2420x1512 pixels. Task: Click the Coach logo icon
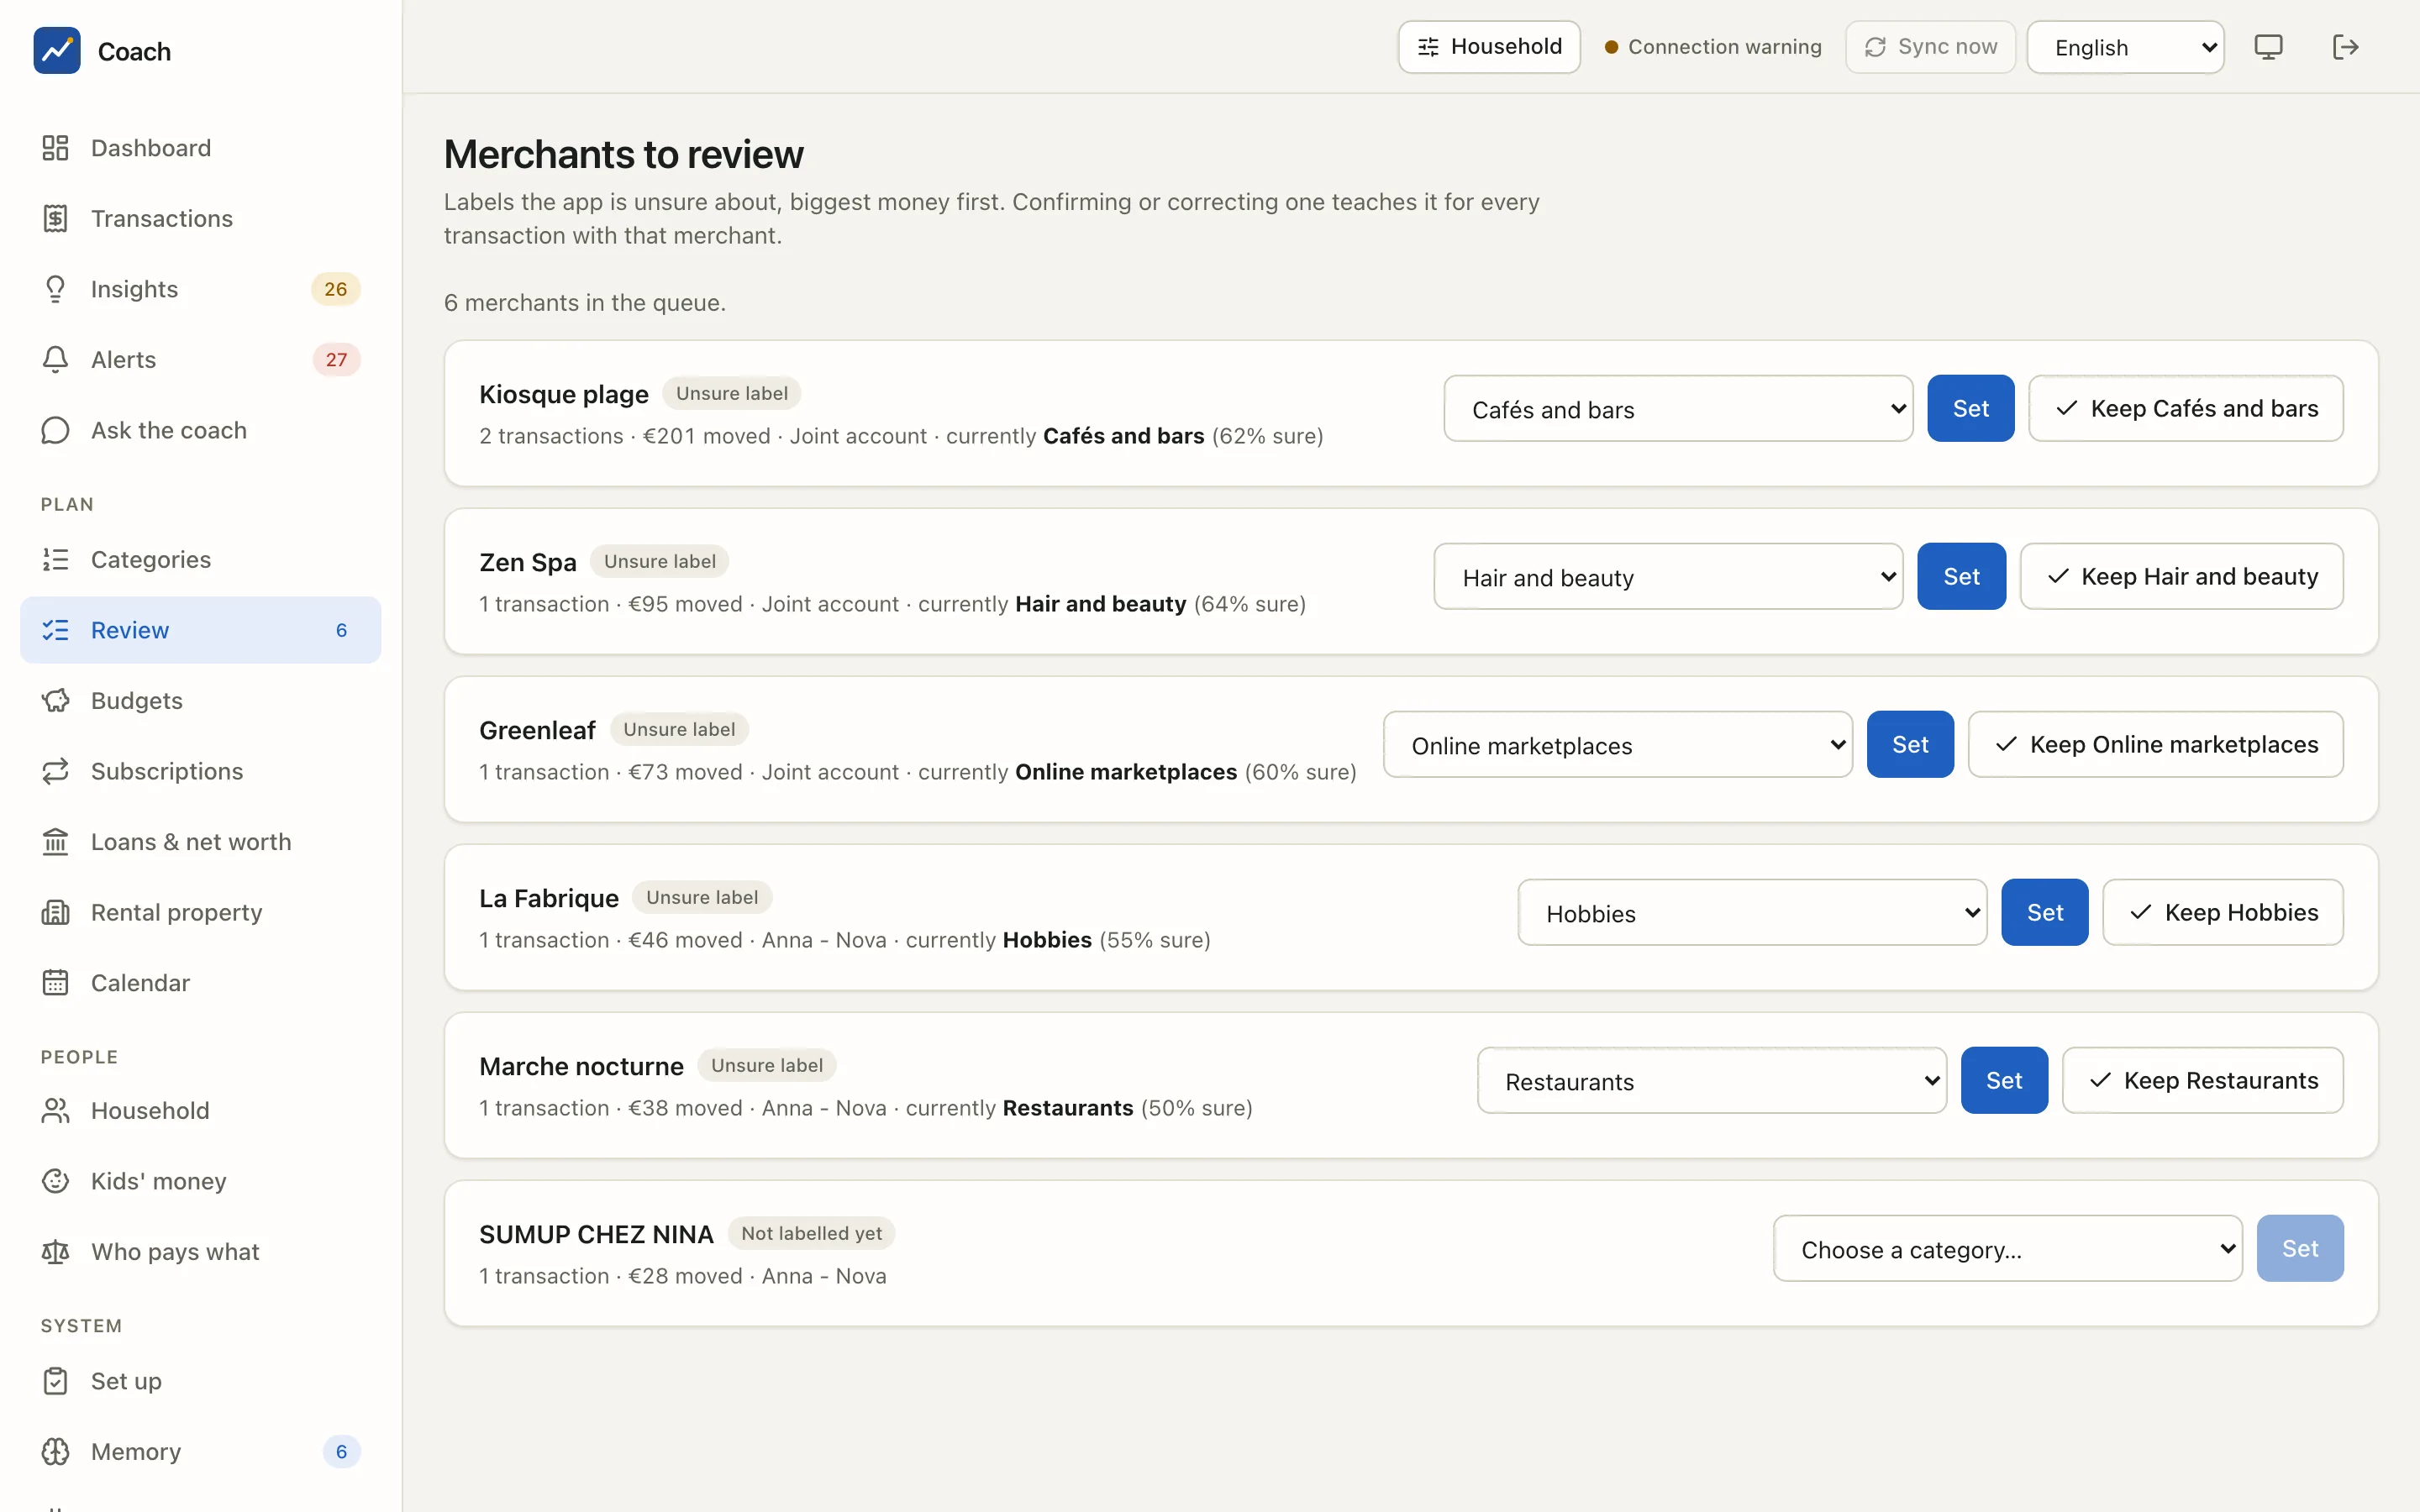(57, 50)
